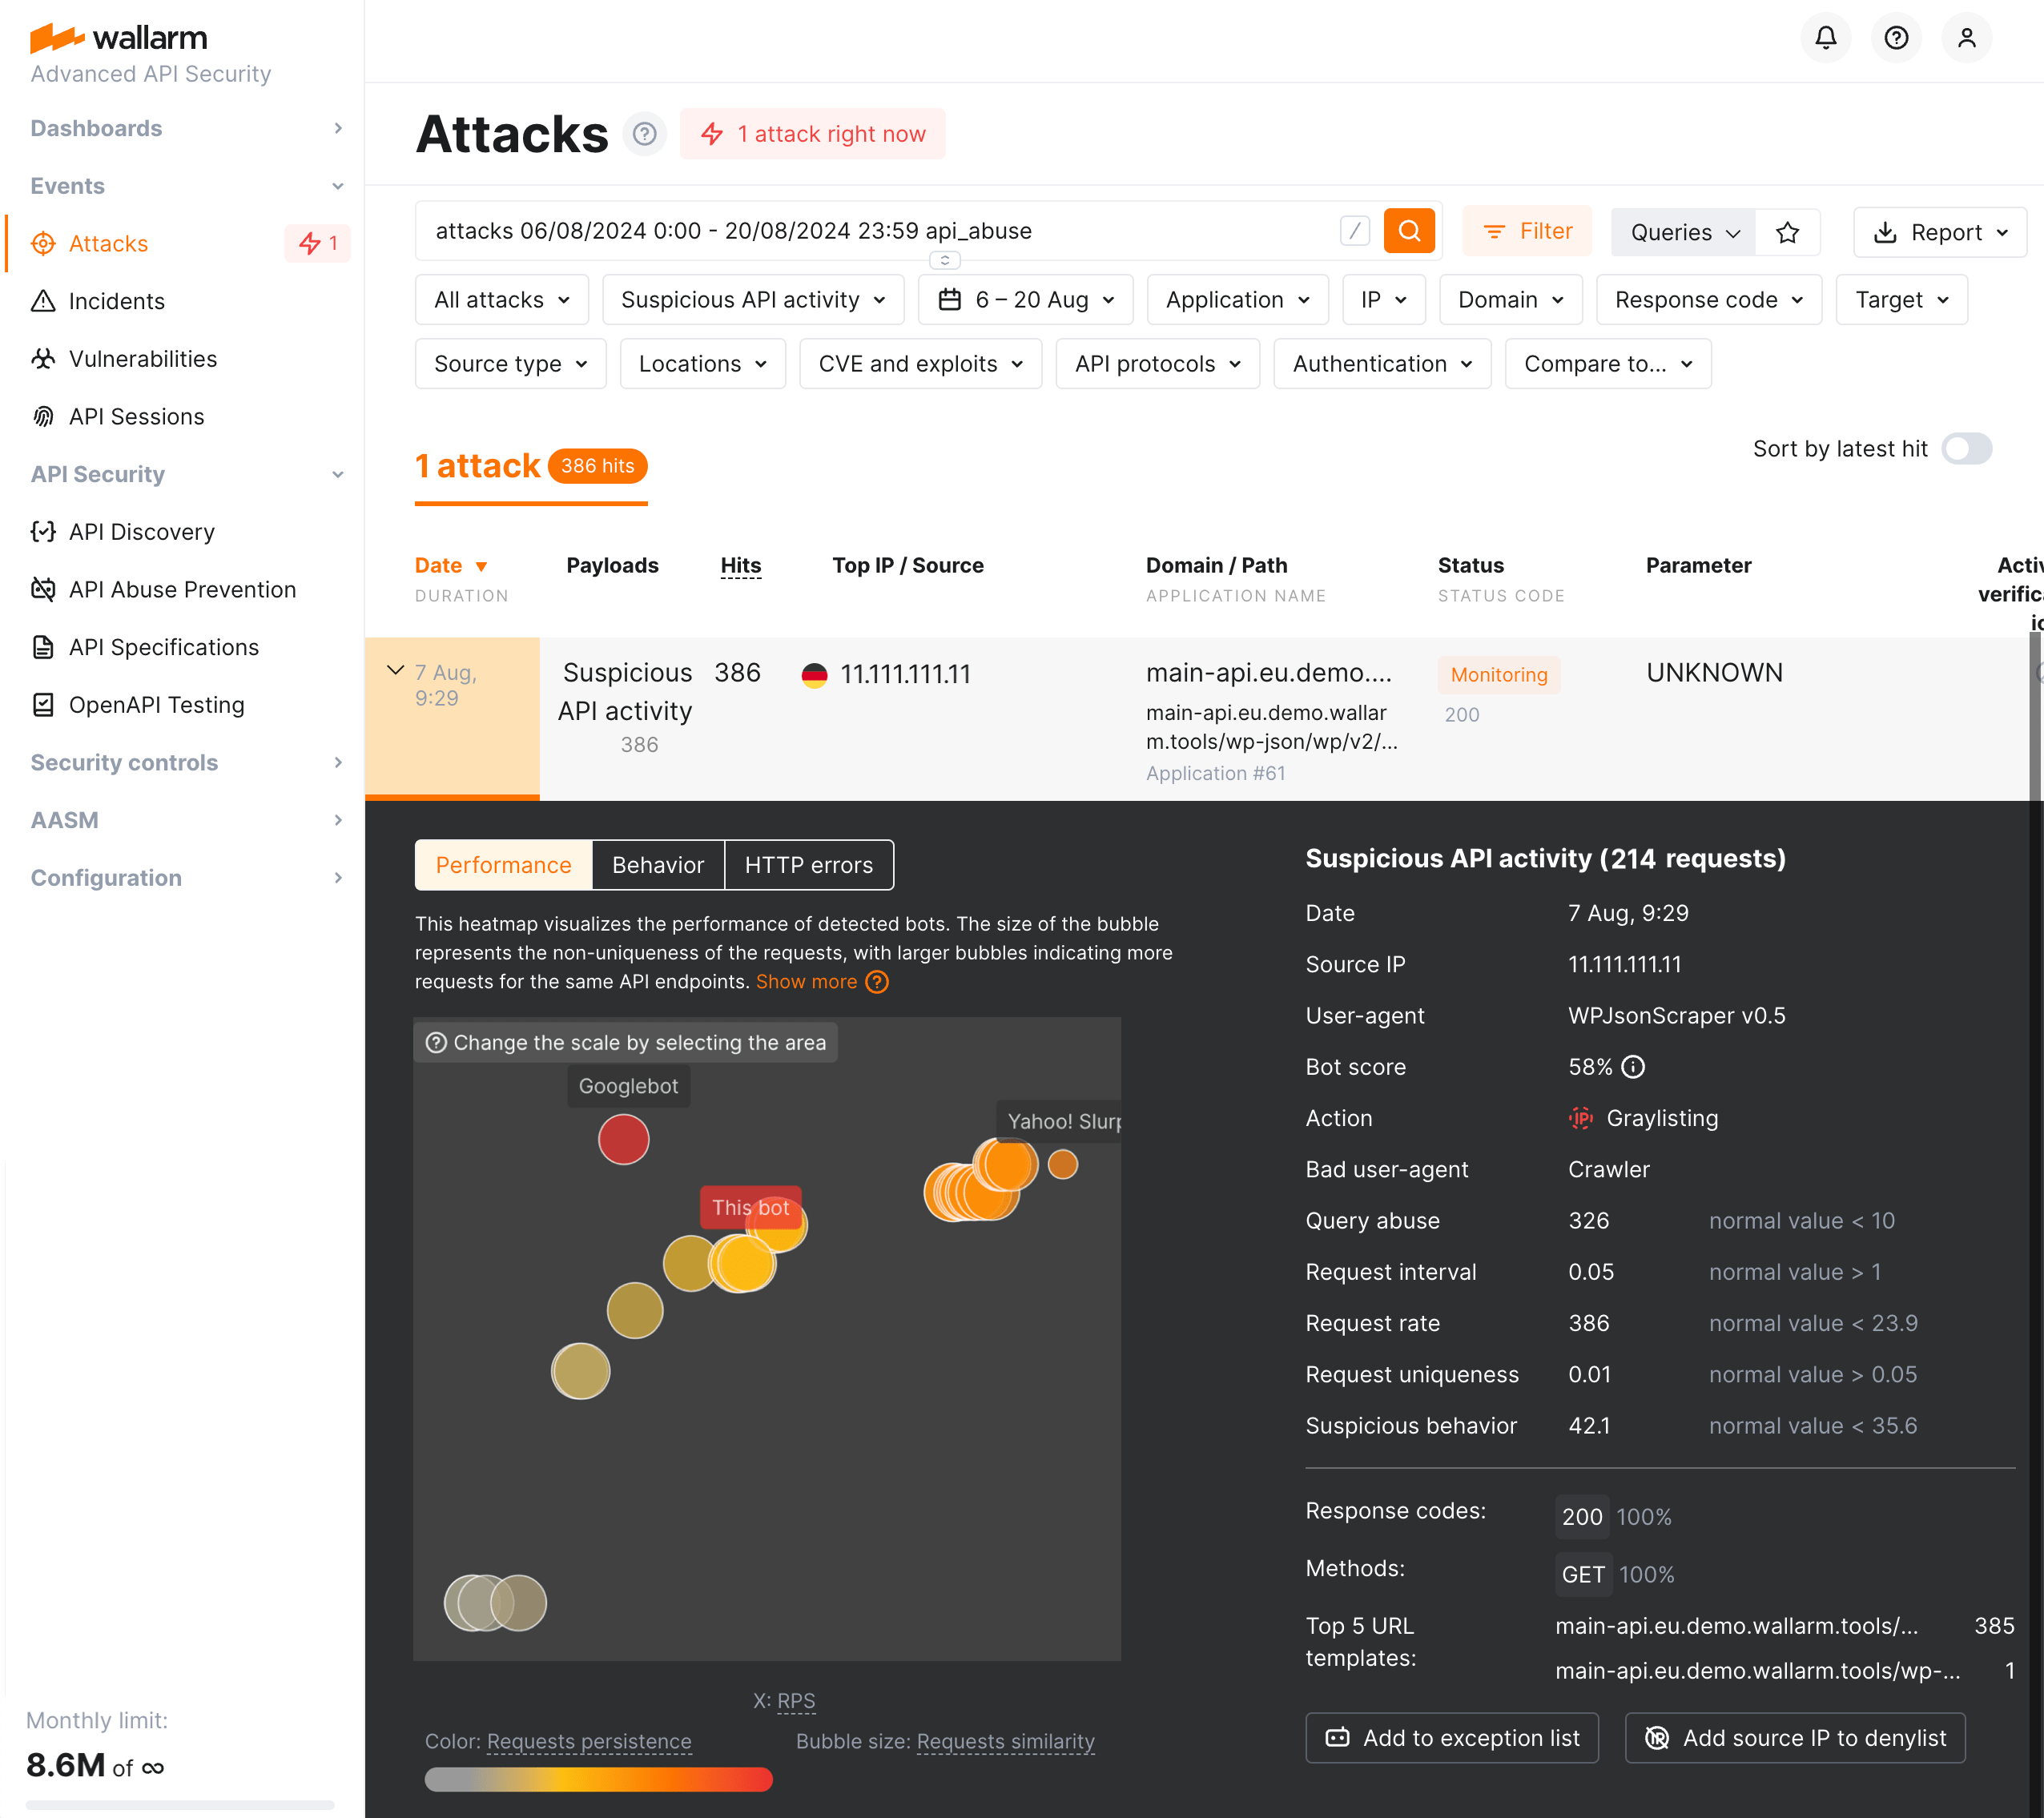Viewport: 2044px width, 1818px height.
Task: Open the Queries dropdown
Action: click(1682, 231)
